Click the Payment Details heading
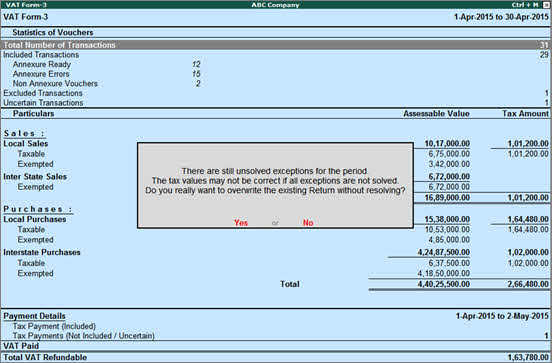Viewport: 552px width, 363px height. 34,316
